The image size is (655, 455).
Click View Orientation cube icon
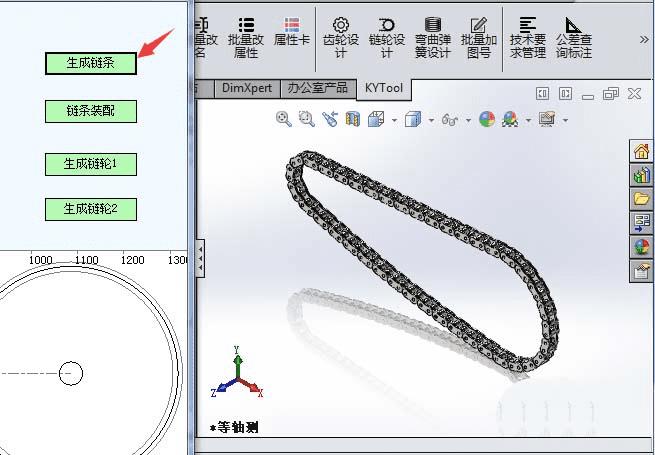(x=376, y=119)
